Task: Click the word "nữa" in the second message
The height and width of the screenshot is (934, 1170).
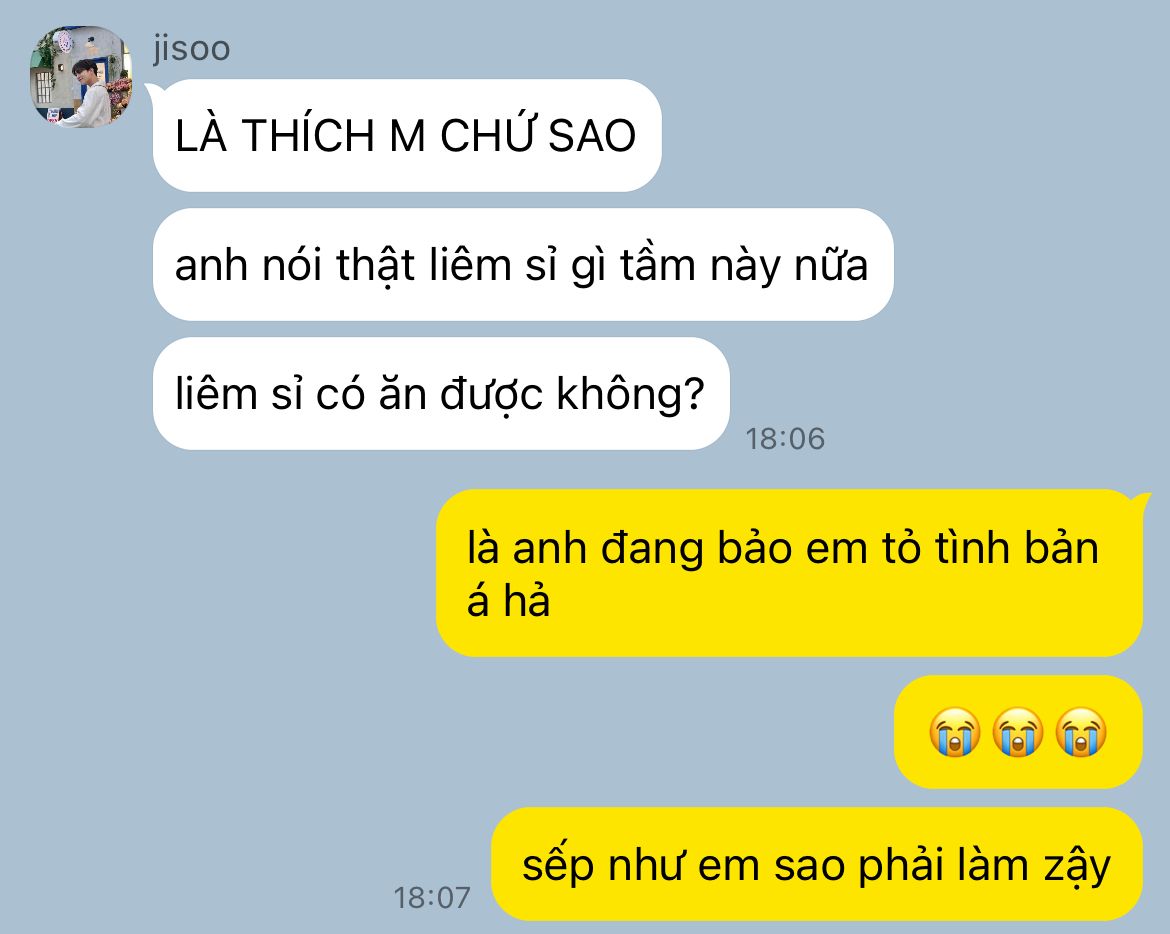Action: click(x=830, y=266)
